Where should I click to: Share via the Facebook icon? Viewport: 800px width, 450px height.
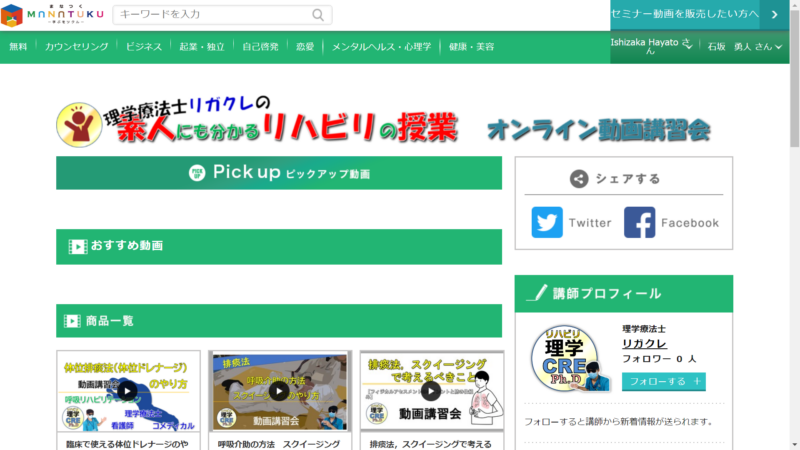point(640,222)
